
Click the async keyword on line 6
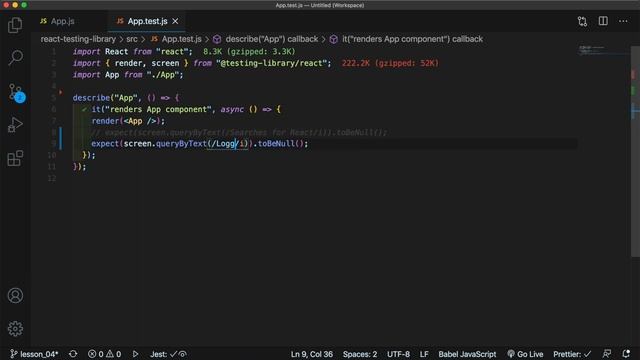point(232,109)
